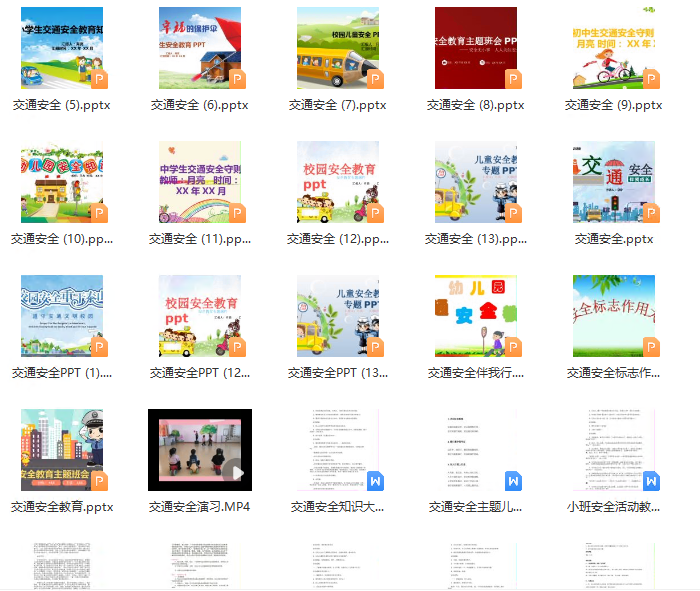Open the 交通安全伴我行 presentation icon
Screen dimensions: 700x591
[476, 316]
